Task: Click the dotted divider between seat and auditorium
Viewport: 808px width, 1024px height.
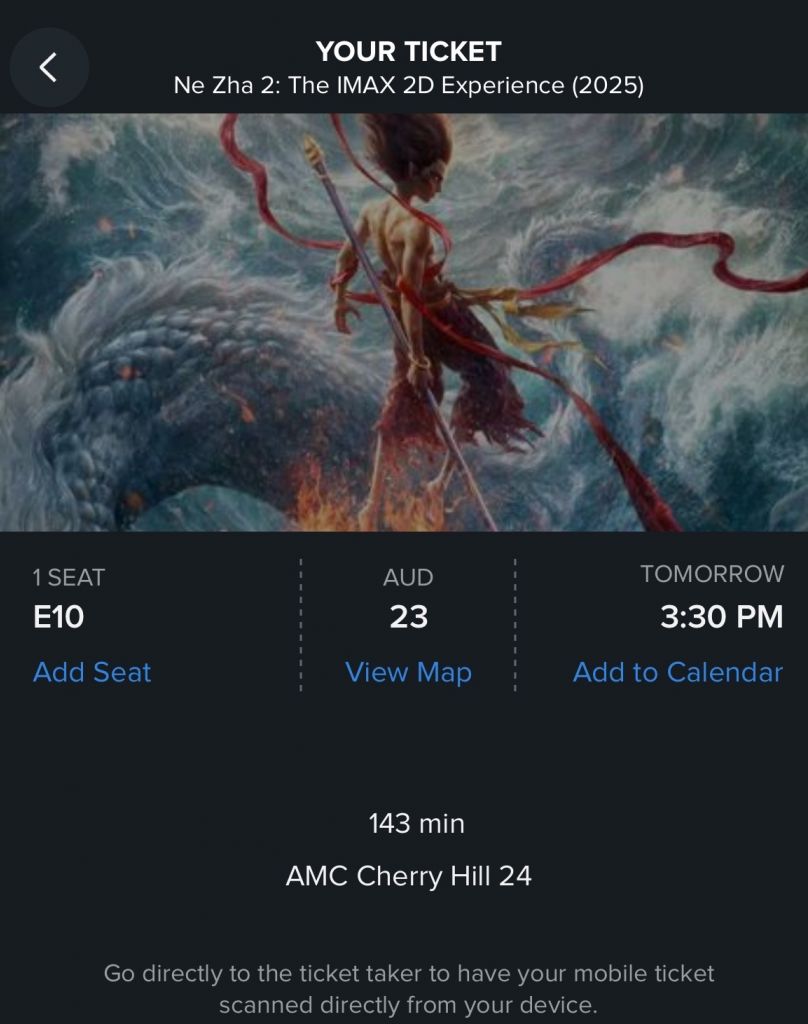Action: (x=300, y=625)
